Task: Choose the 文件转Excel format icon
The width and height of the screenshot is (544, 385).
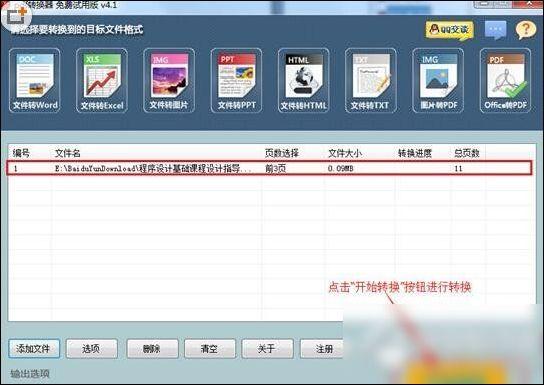Action: 102,80
